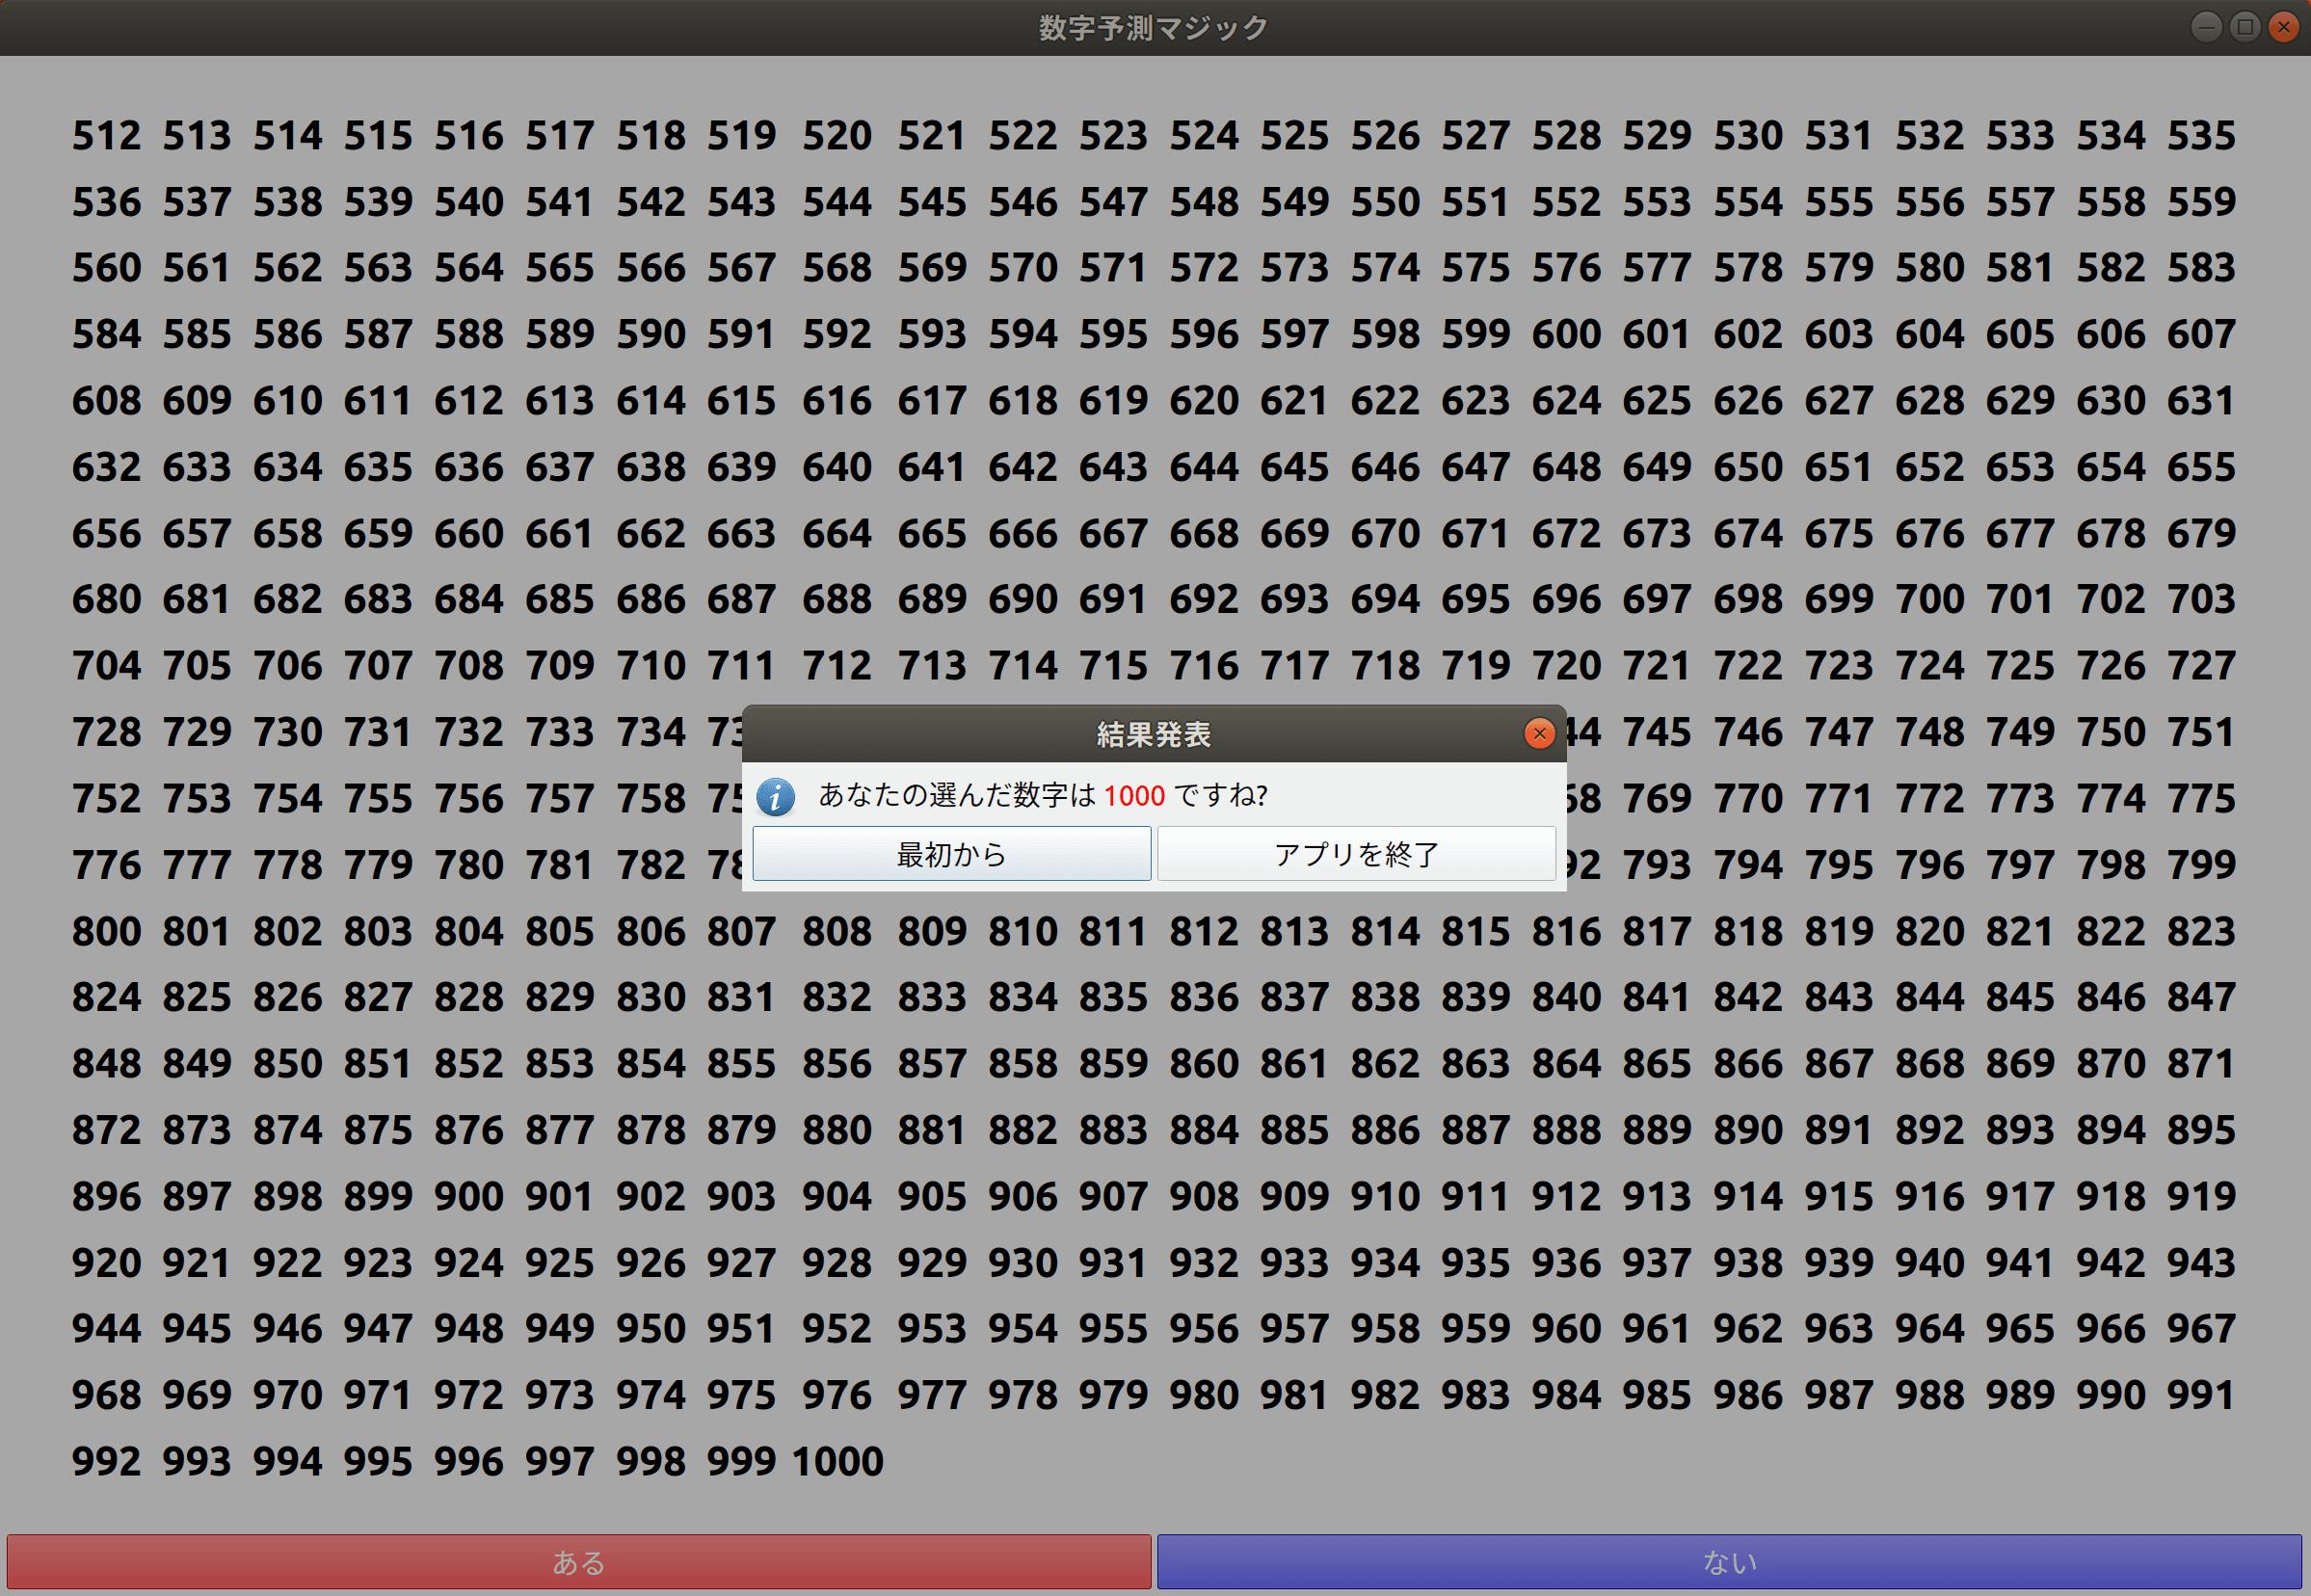Click the number 535 in the grid

[x=2201, y=136]
